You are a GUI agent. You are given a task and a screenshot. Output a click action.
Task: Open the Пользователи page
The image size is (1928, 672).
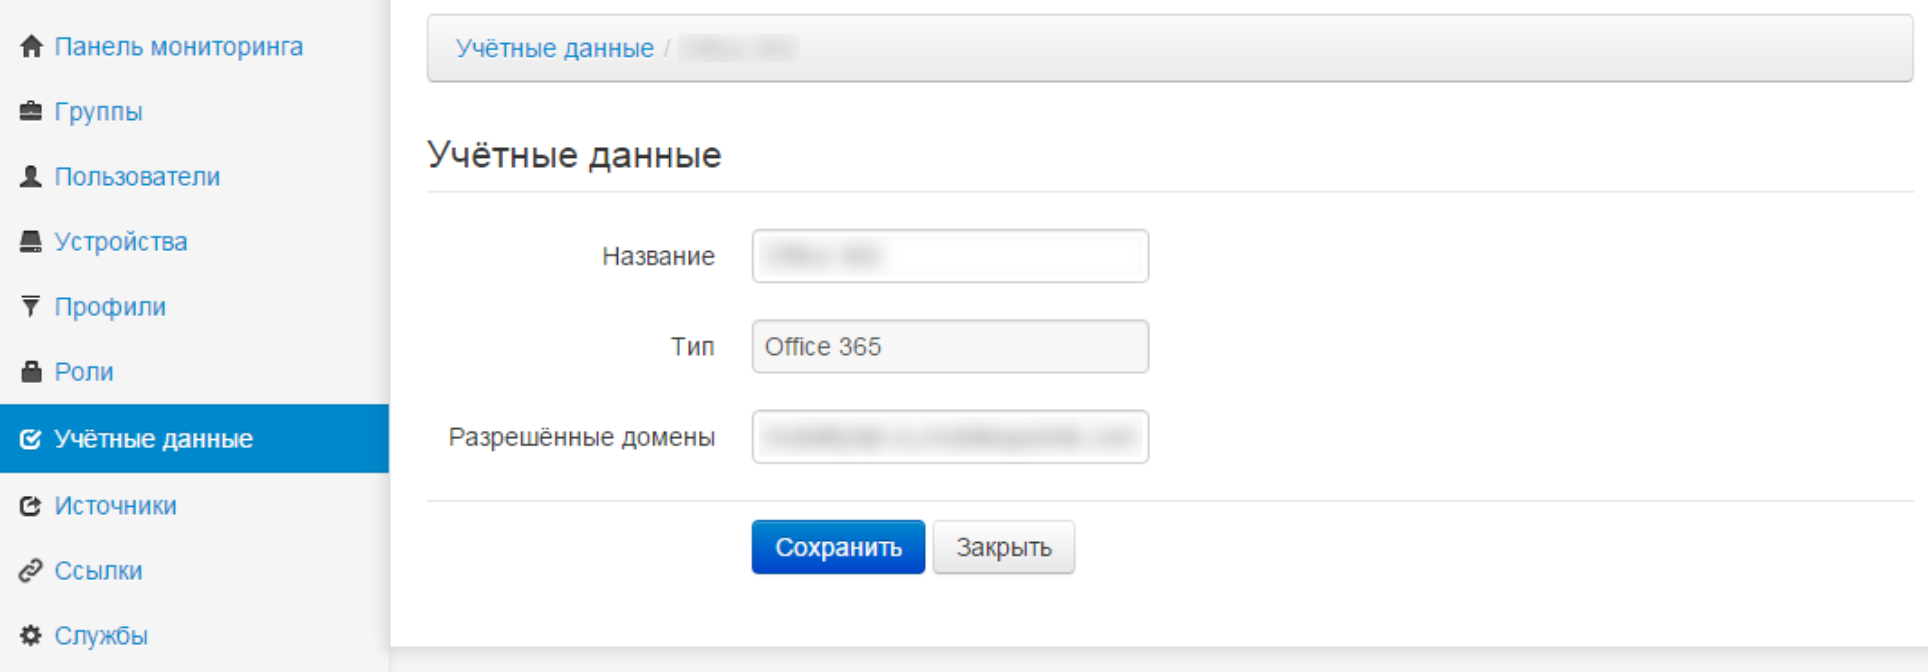(x=137, y=177)
